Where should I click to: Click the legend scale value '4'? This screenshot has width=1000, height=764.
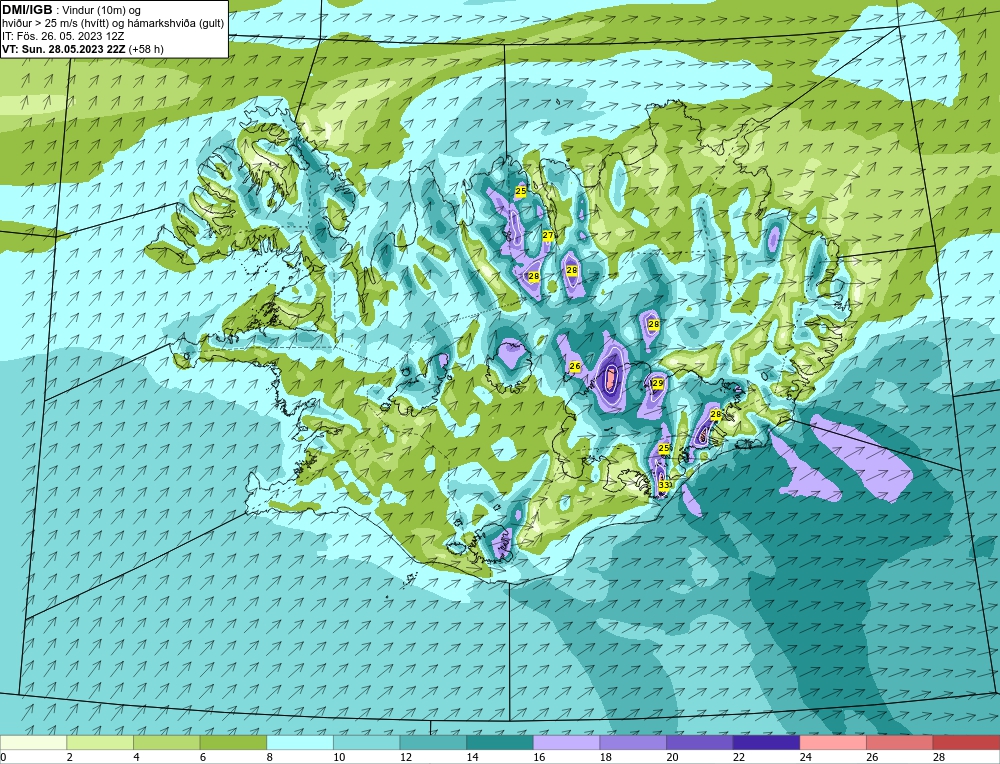tap(136, 757)
